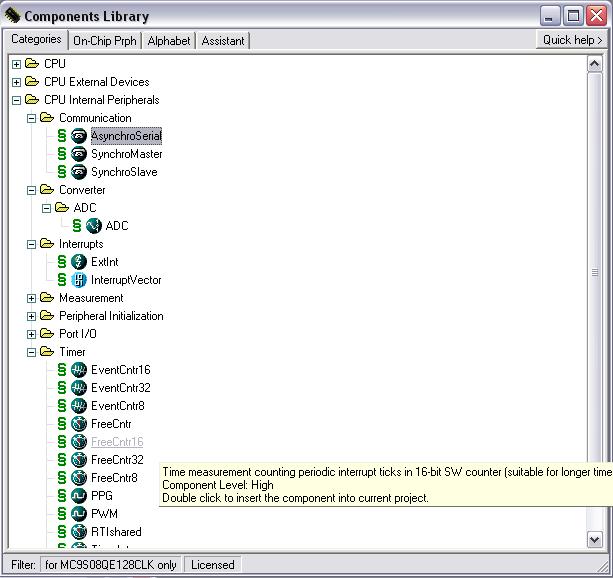Select the FreeCntr32 component icon

point(79,460)
